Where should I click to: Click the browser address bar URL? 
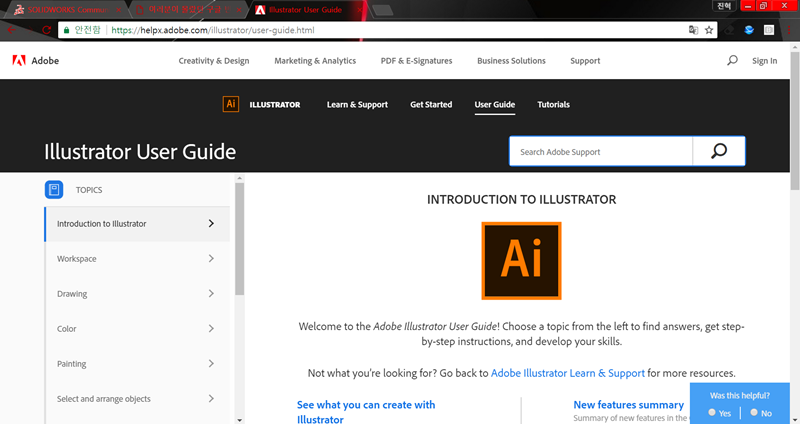click(213, 30)
